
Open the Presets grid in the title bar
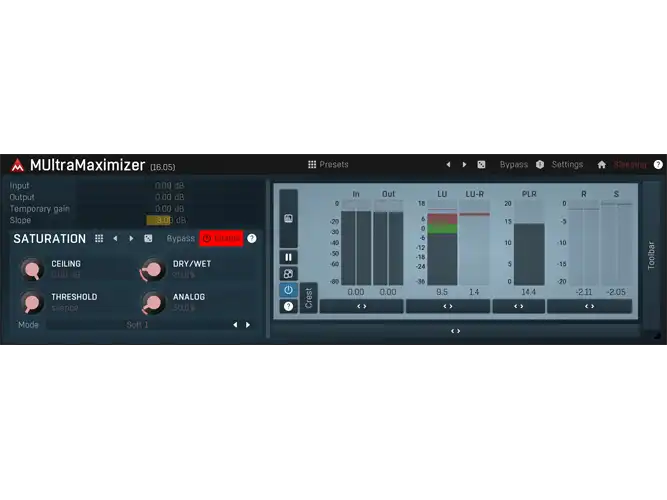328,165
